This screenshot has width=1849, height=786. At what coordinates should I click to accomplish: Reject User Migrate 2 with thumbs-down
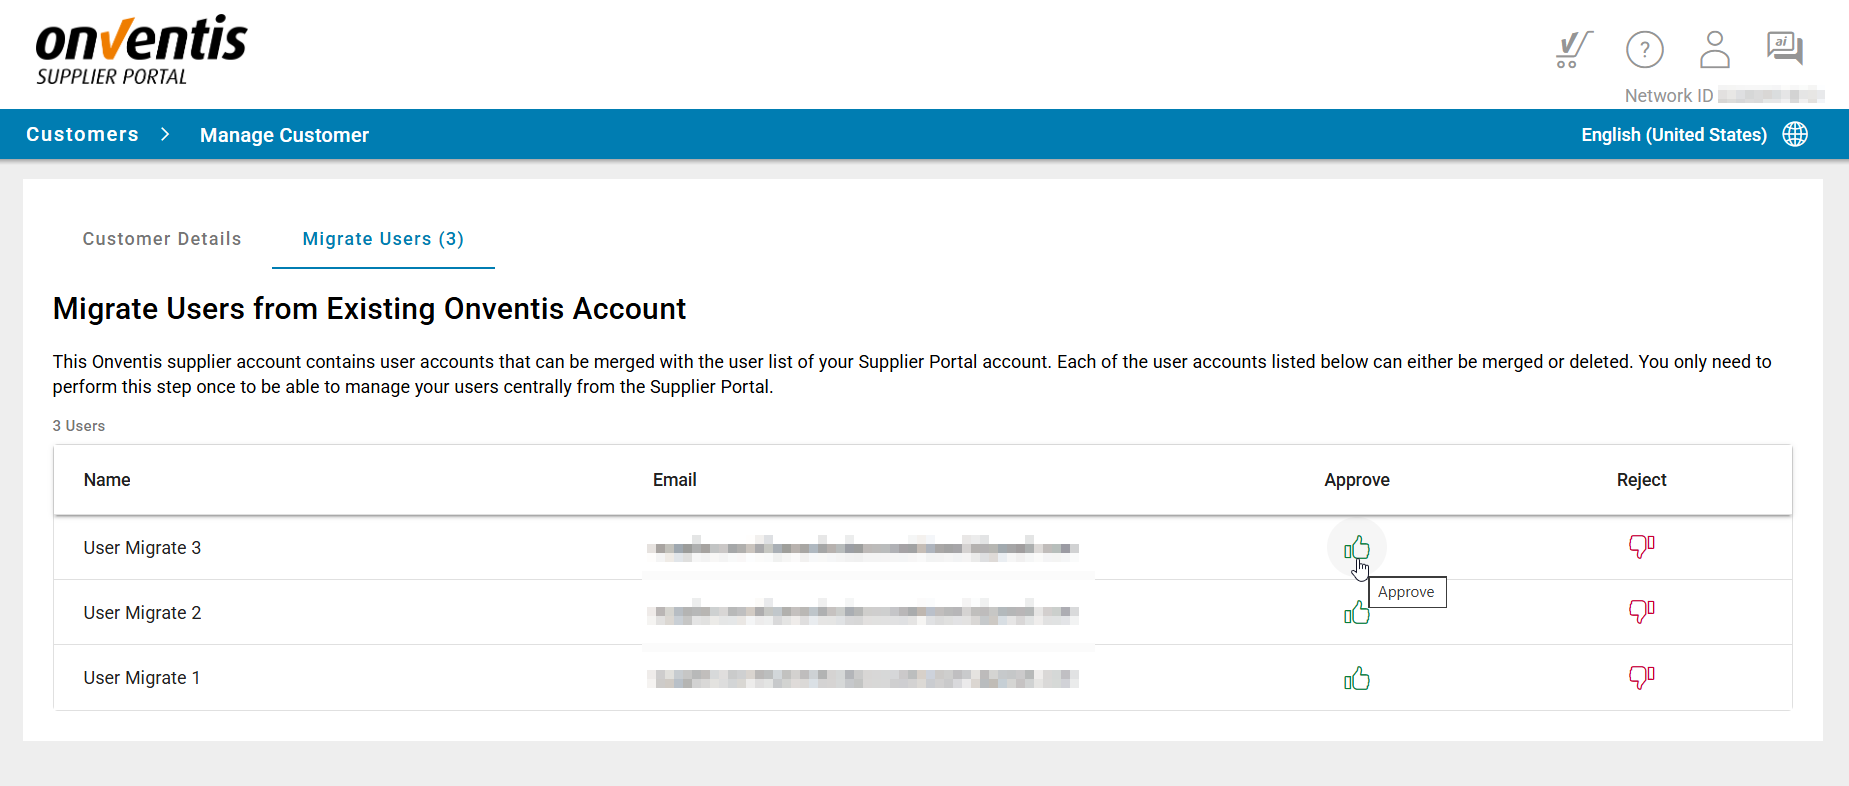[x=1641, y=610]
